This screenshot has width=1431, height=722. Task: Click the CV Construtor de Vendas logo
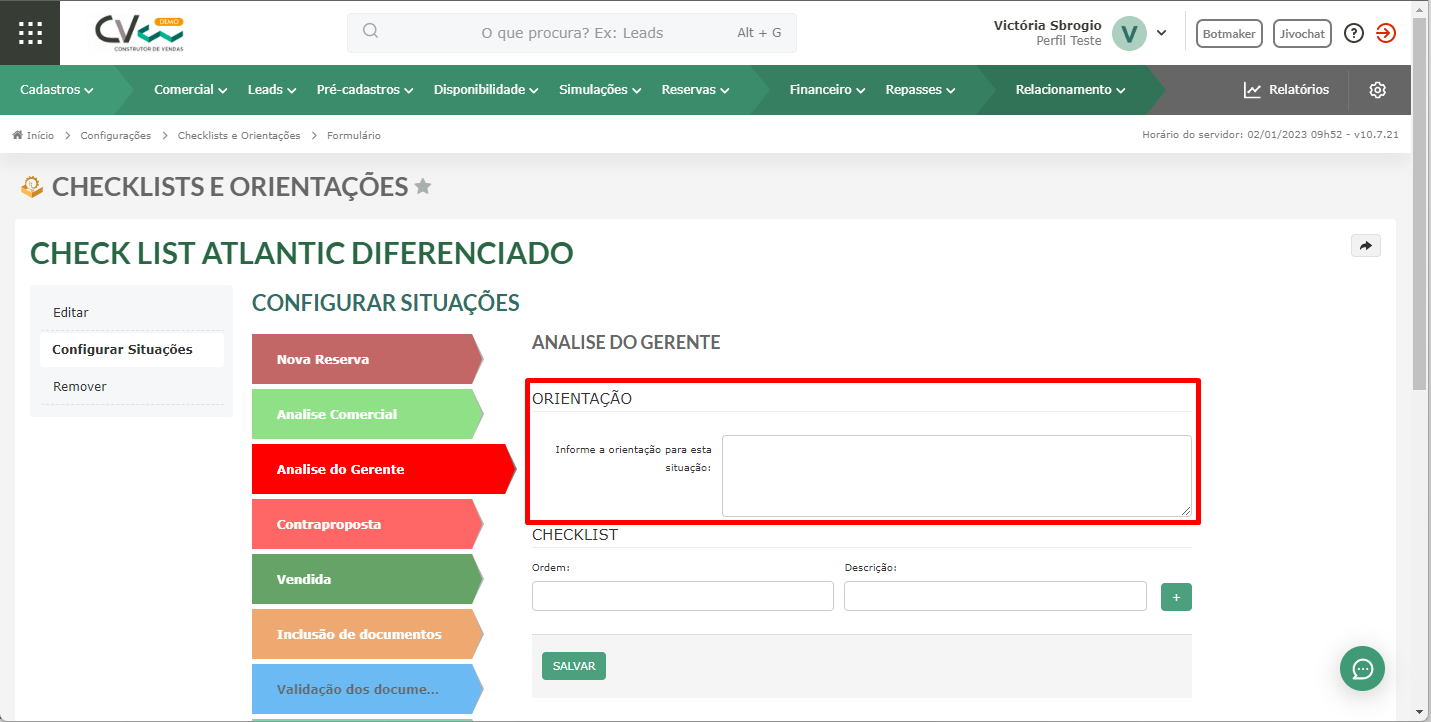click(x=139, y=33)
